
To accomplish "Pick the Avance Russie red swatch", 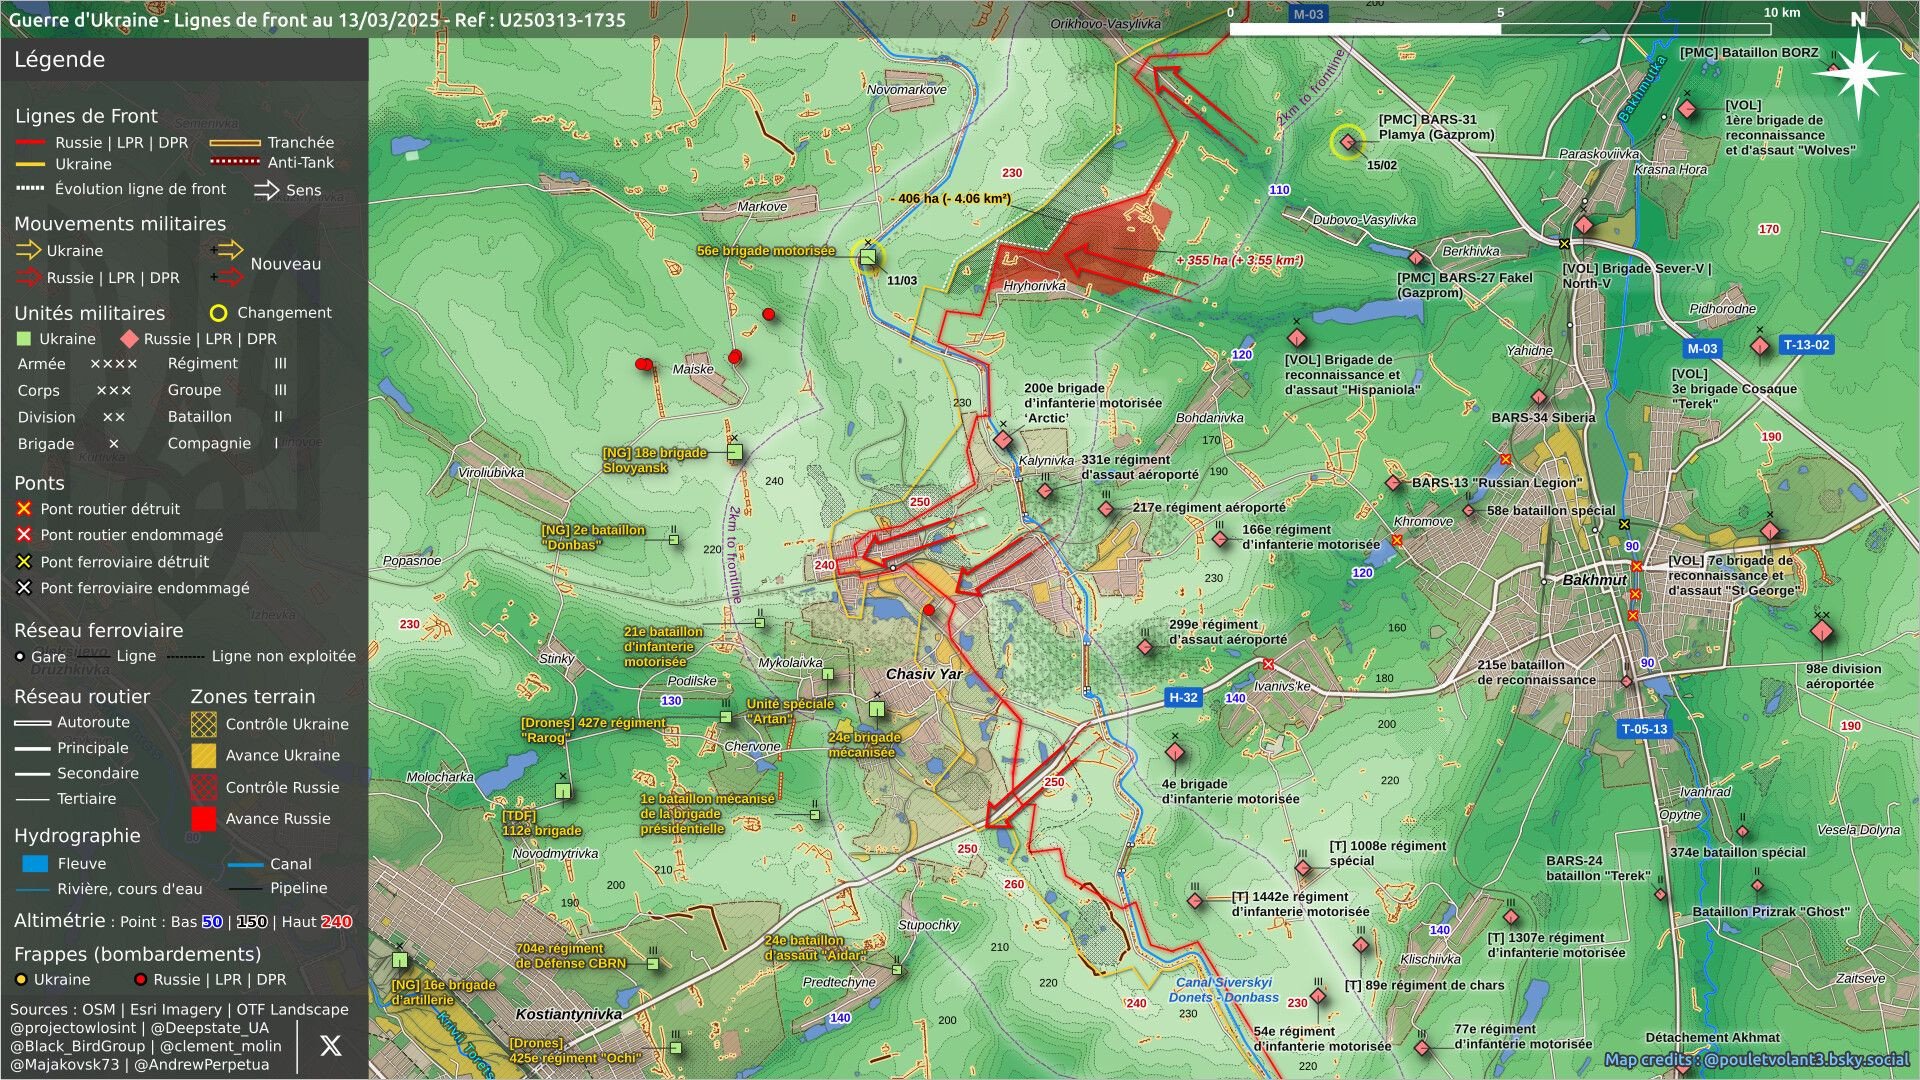I will 204,818.
